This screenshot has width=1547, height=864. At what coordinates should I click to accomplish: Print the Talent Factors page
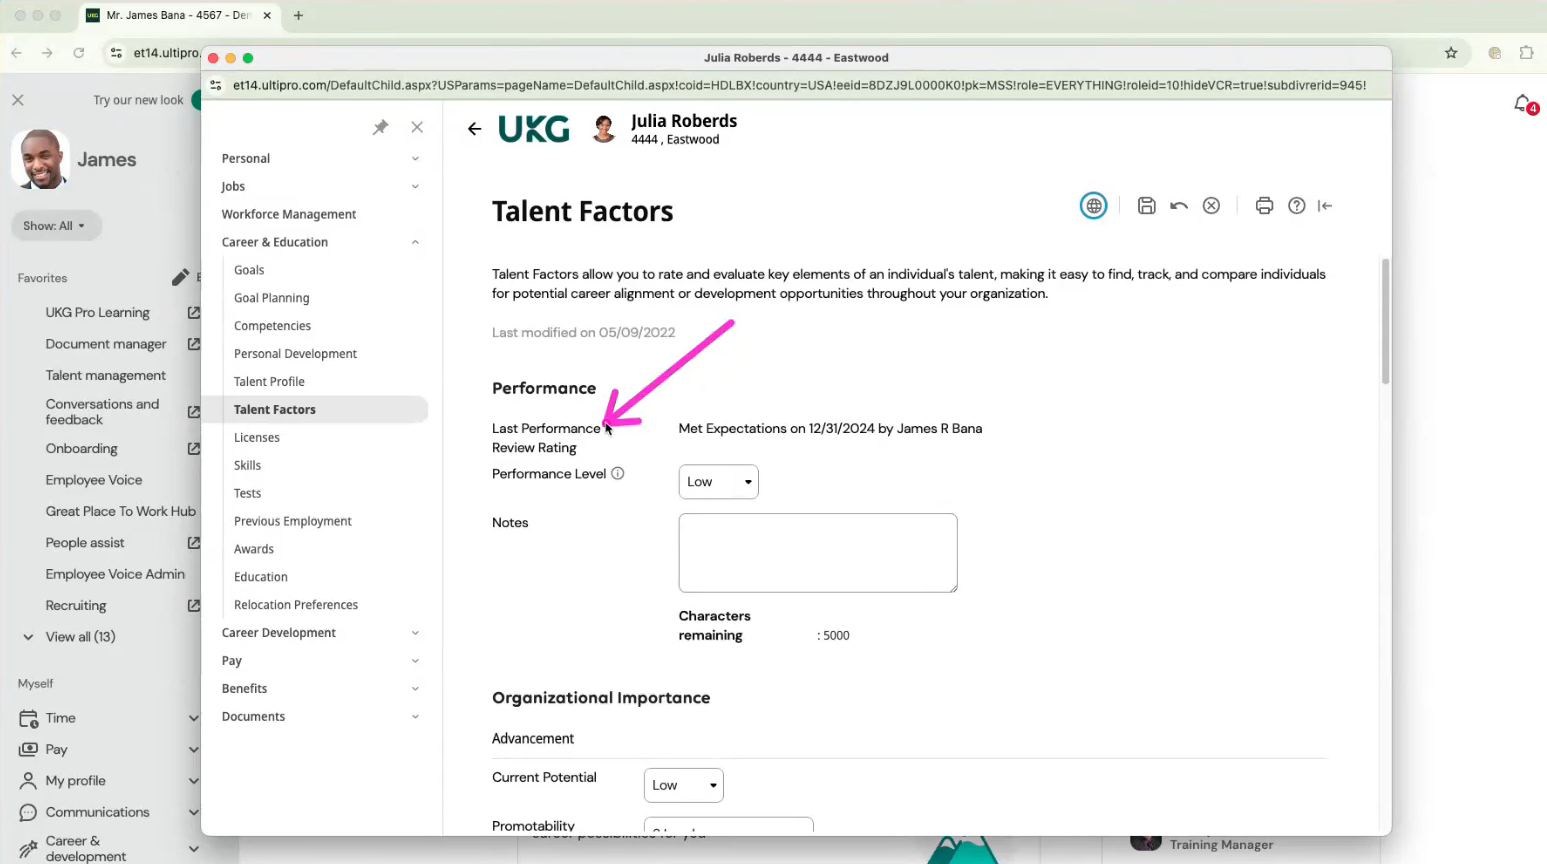(1264, 206)
